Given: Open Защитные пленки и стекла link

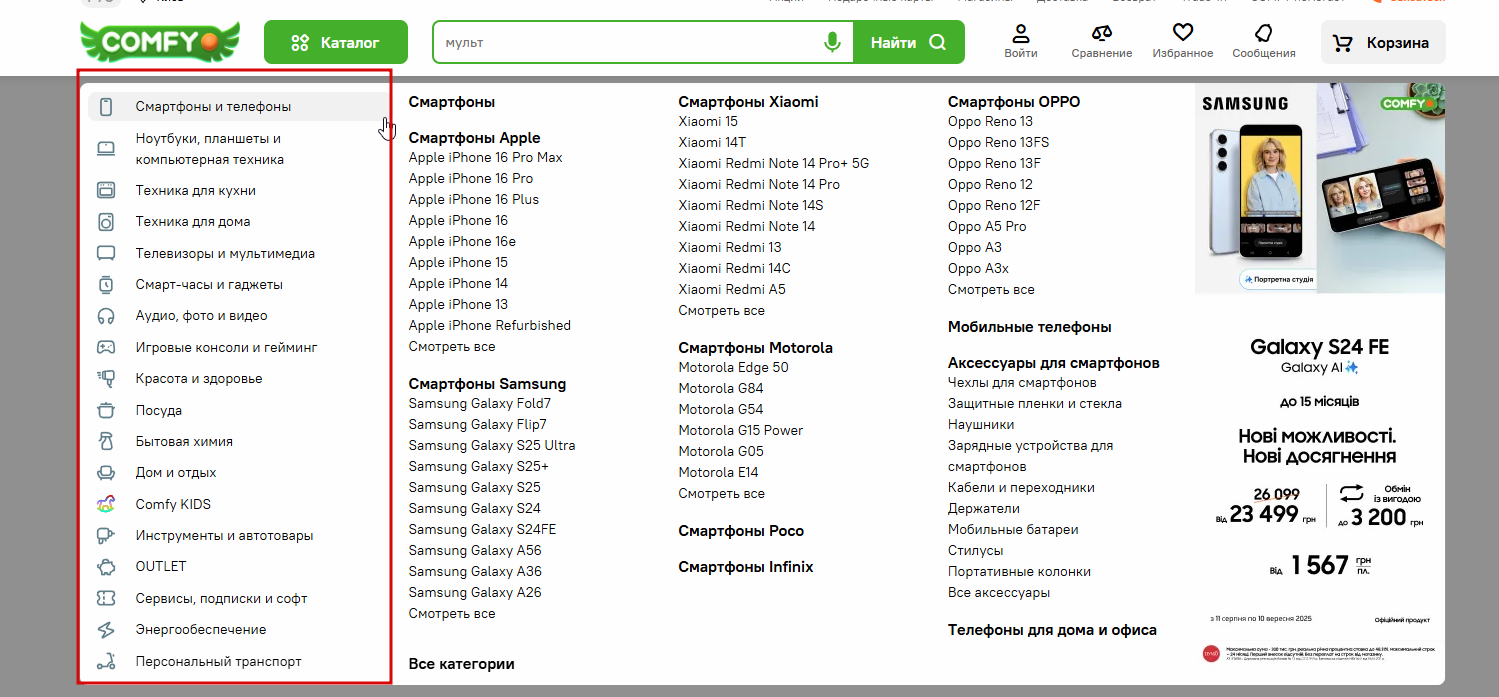Looking at the screenshot, I should pyautogui.click(x=1035, y=404).
